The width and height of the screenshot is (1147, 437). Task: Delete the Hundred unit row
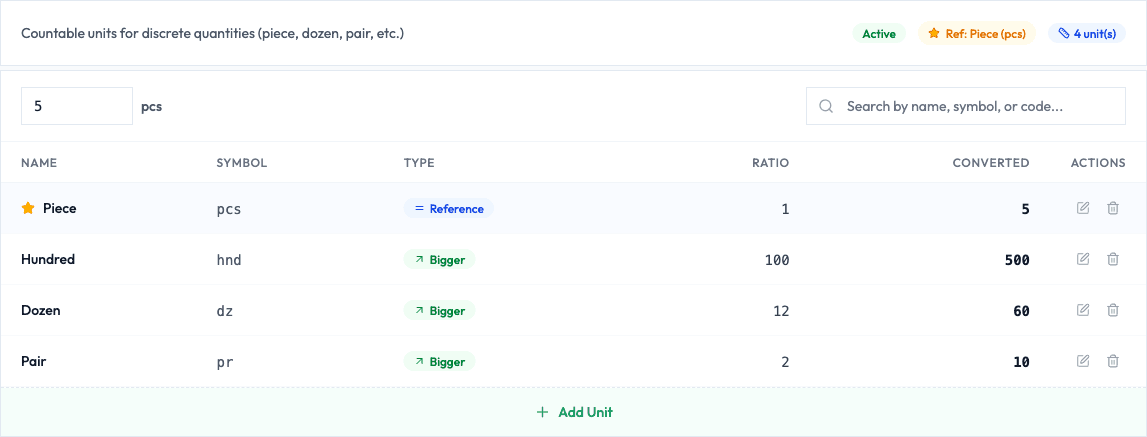[1113, 259]
